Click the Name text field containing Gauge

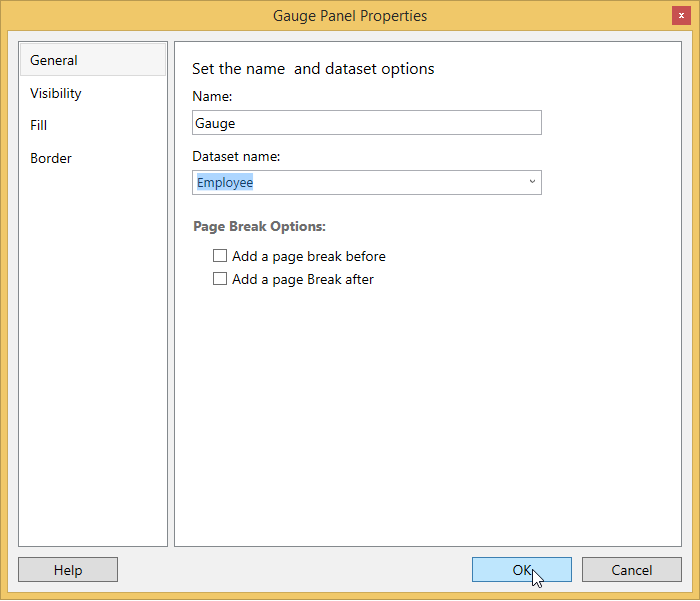coord(366,123)
